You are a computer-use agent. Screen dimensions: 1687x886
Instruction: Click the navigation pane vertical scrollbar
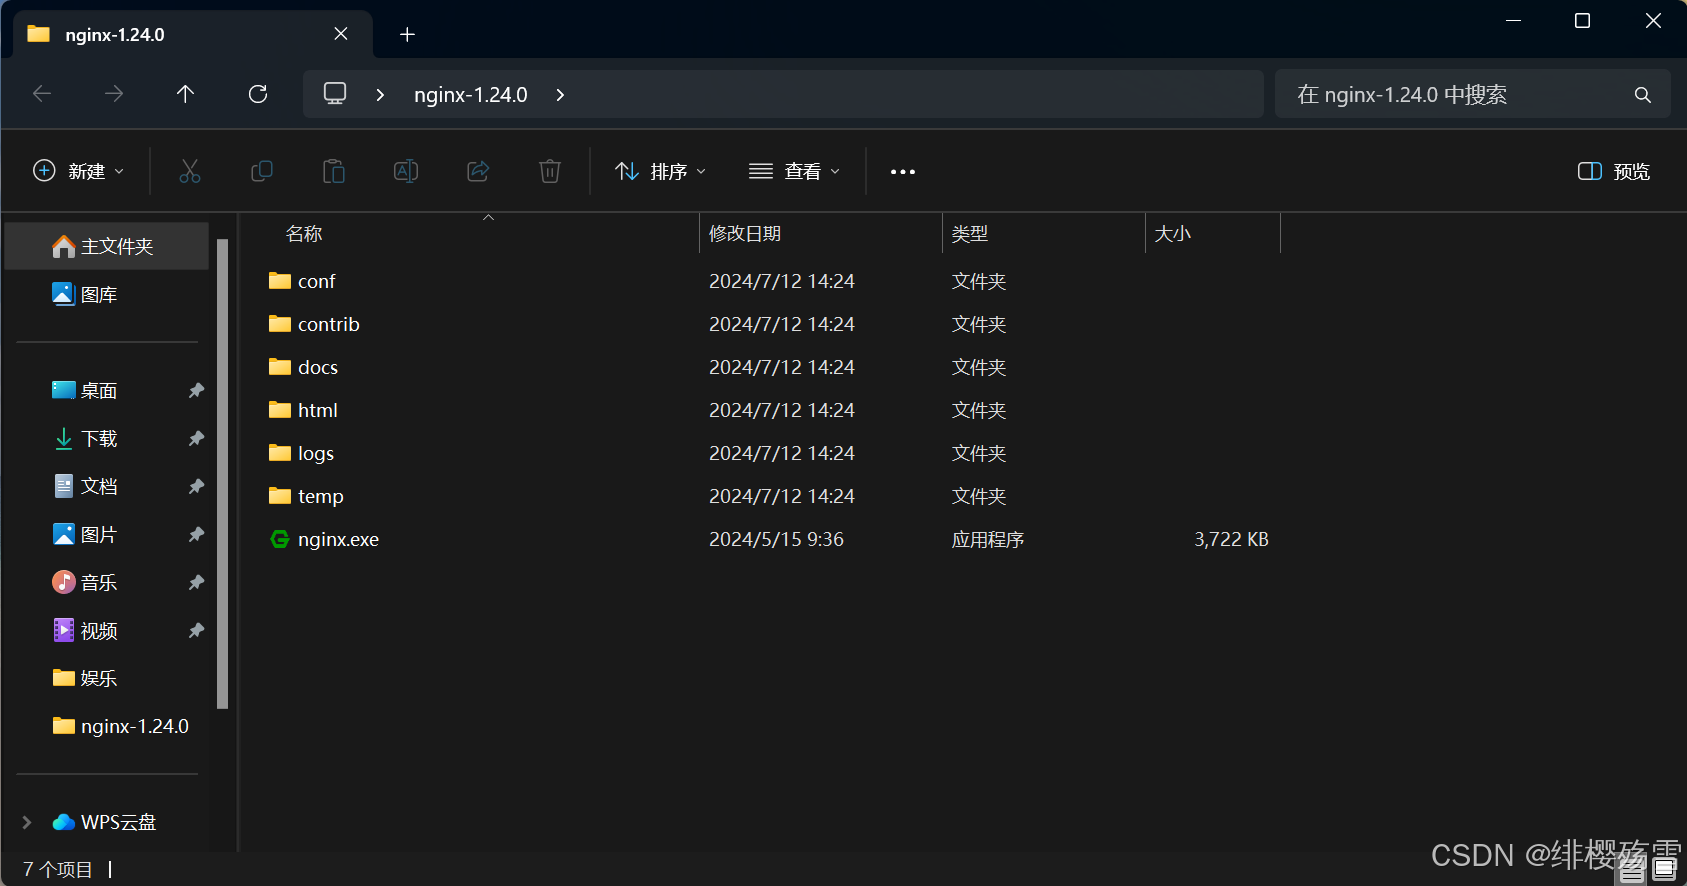[223, 470]
